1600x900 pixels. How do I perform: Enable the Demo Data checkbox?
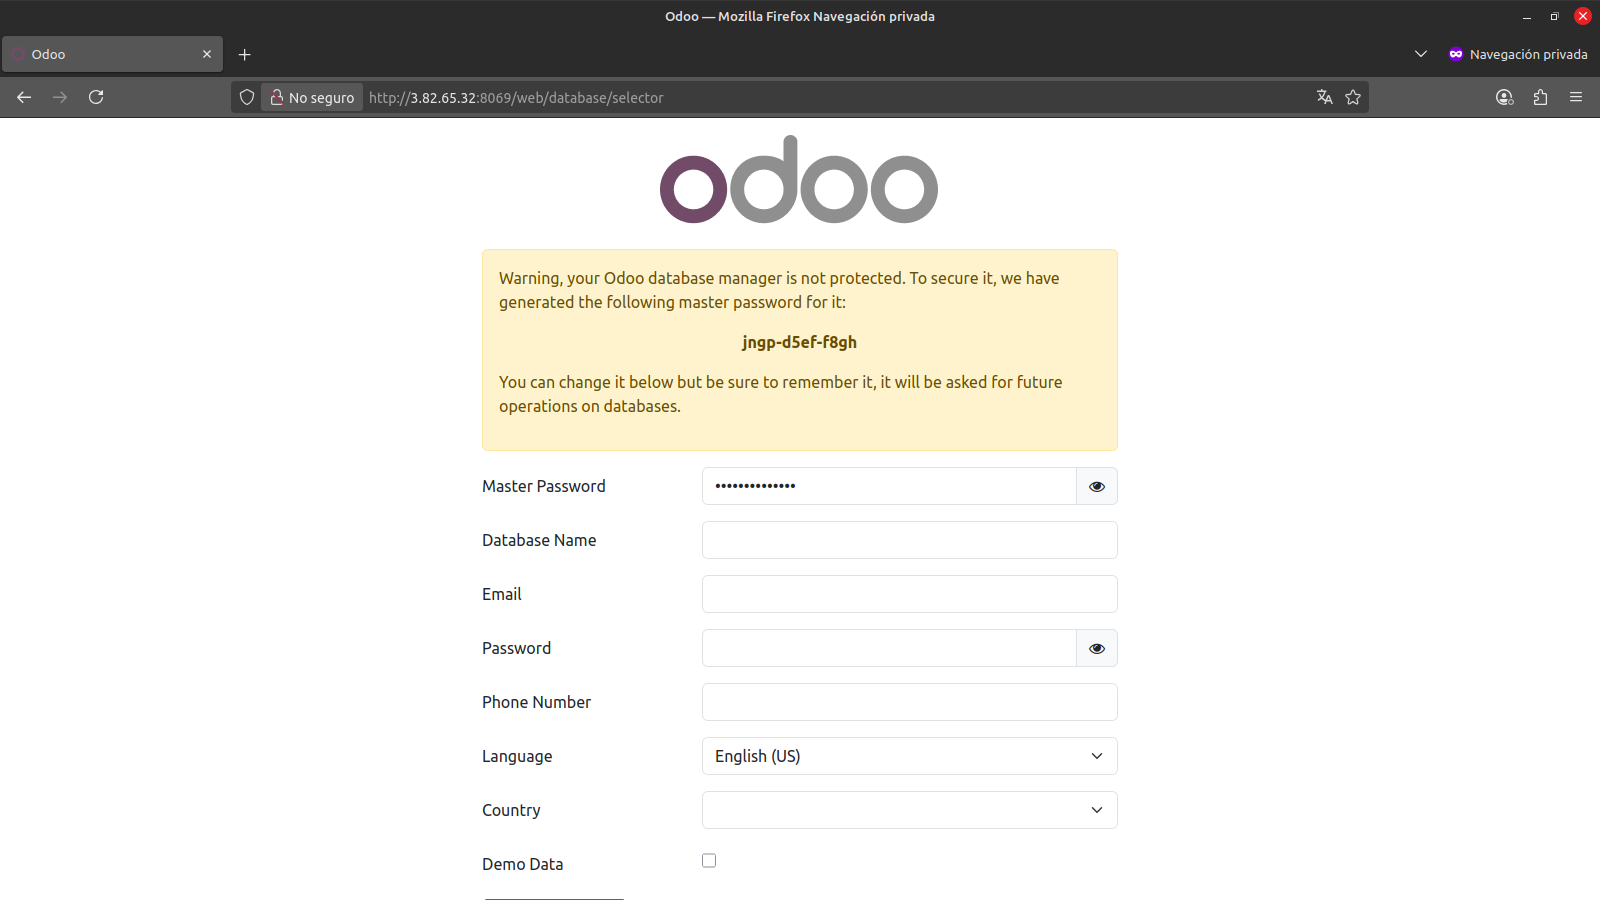(709, 860)
